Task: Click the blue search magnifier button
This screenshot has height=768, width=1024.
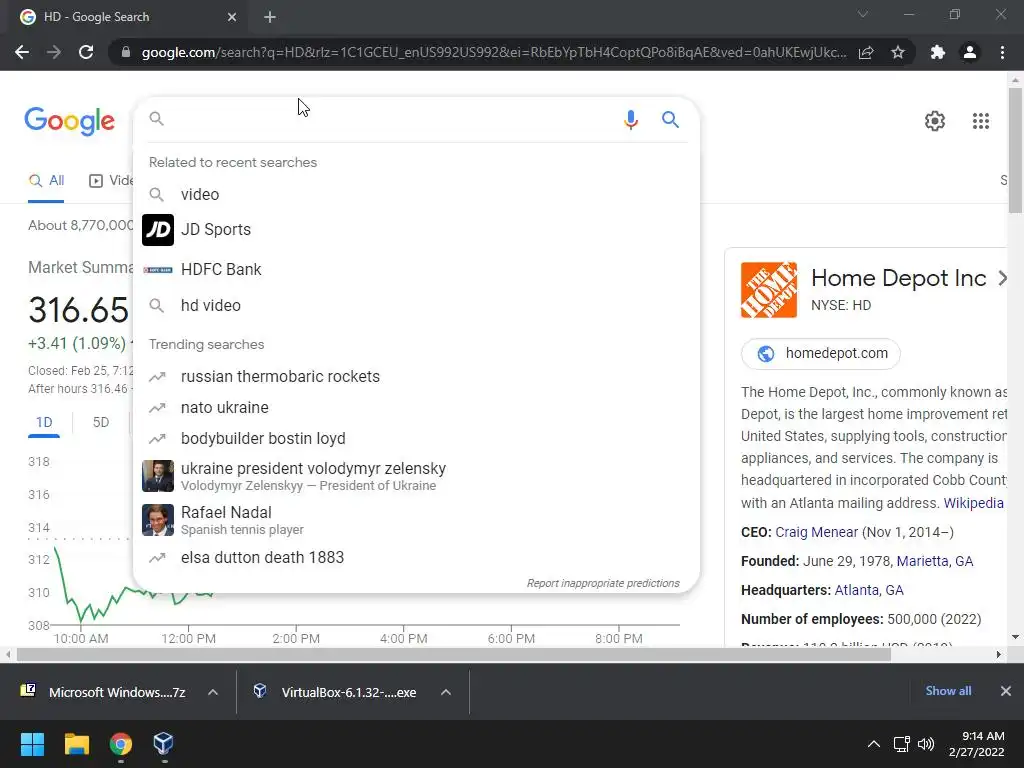Action: click(x=670, y=120)
